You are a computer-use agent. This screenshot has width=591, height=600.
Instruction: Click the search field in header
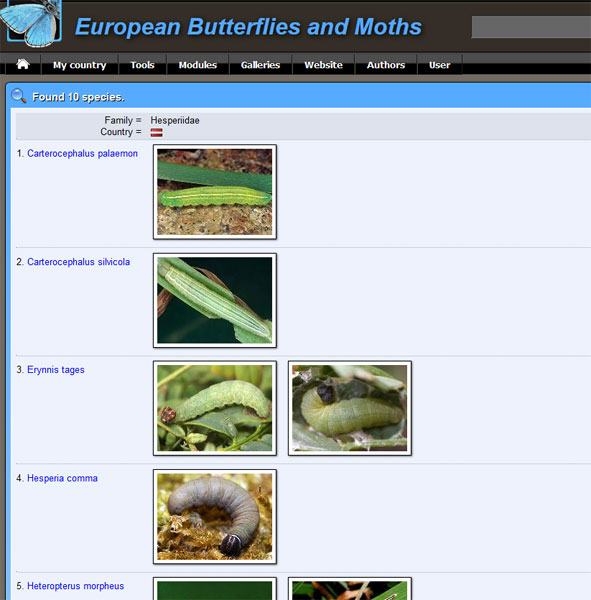pyautogui.click(x=531, y=27)
